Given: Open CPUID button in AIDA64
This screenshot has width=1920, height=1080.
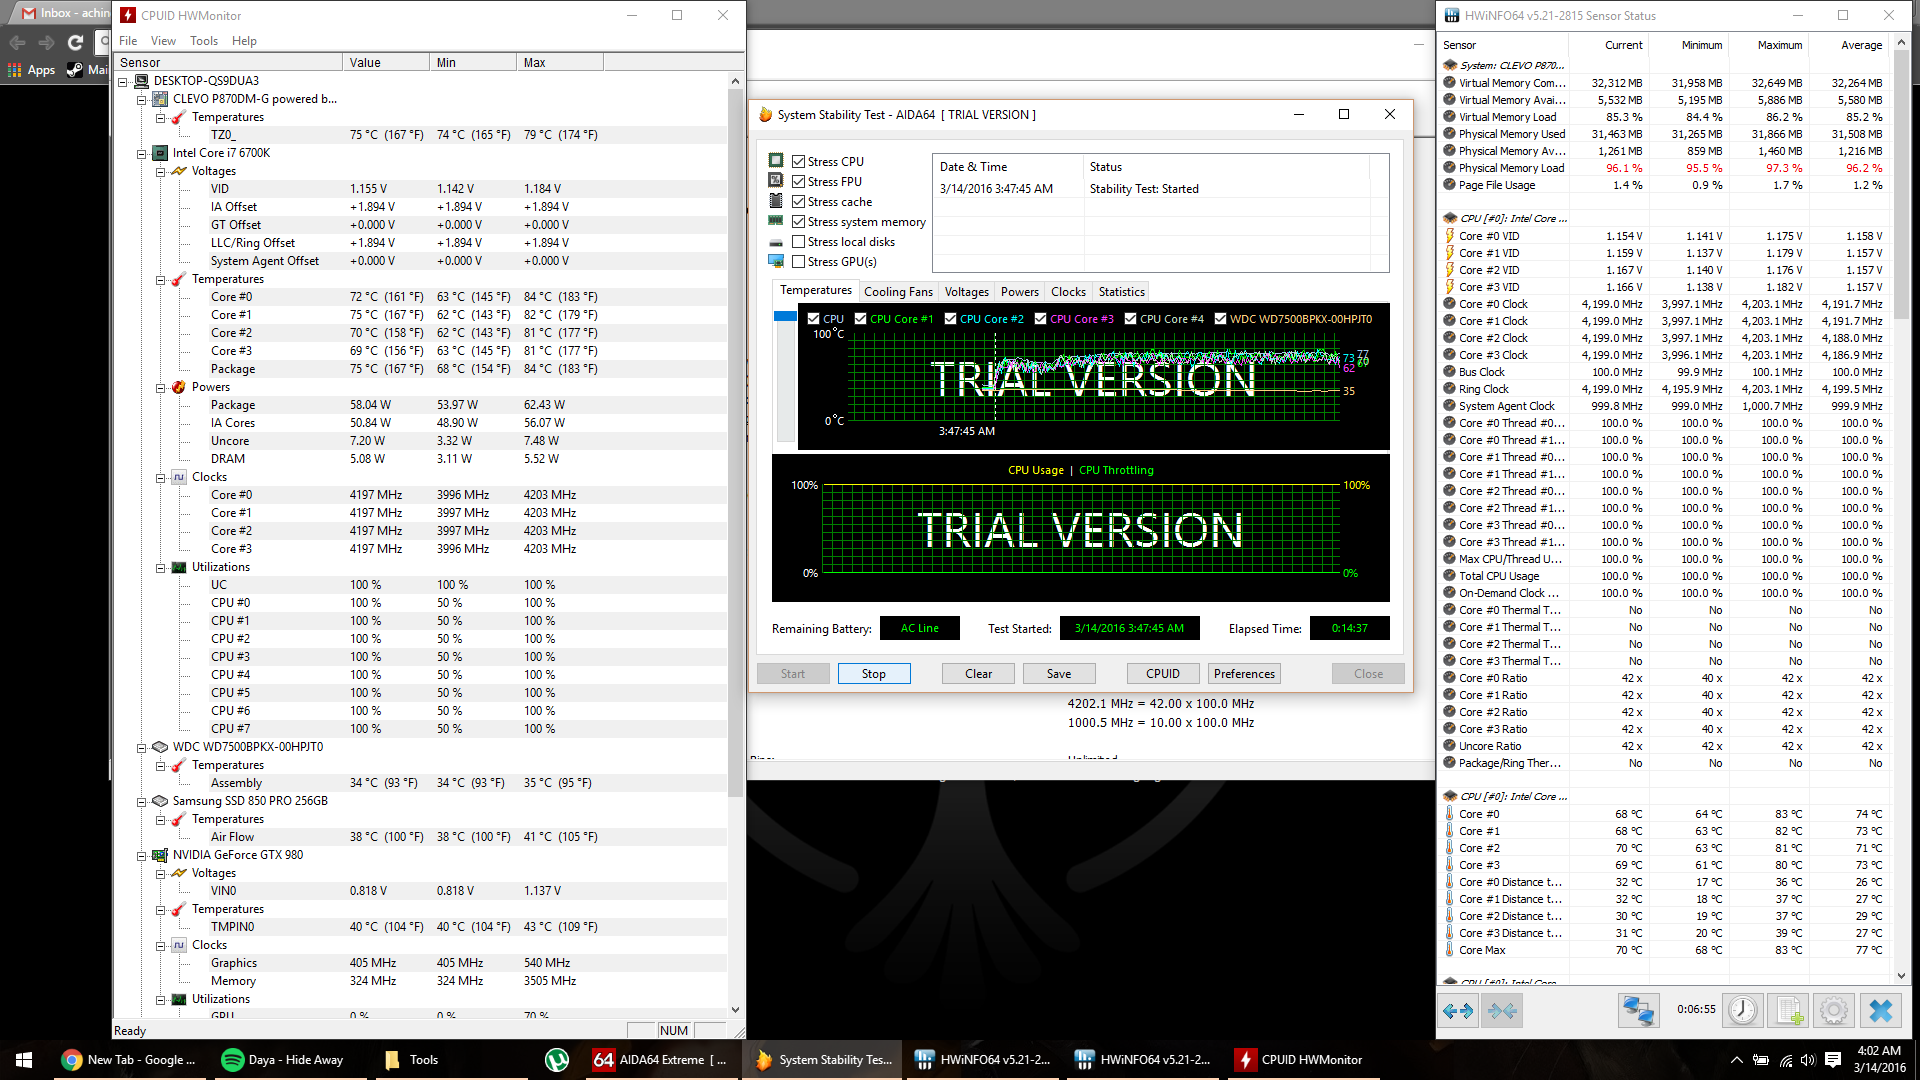Looking at the screenshot, I should (1163, 674).
